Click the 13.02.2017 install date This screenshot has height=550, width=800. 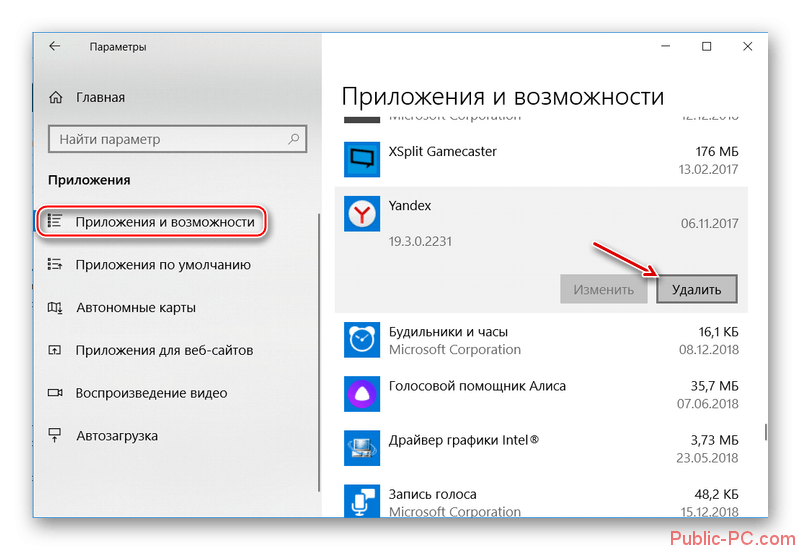tap(708, 169)
